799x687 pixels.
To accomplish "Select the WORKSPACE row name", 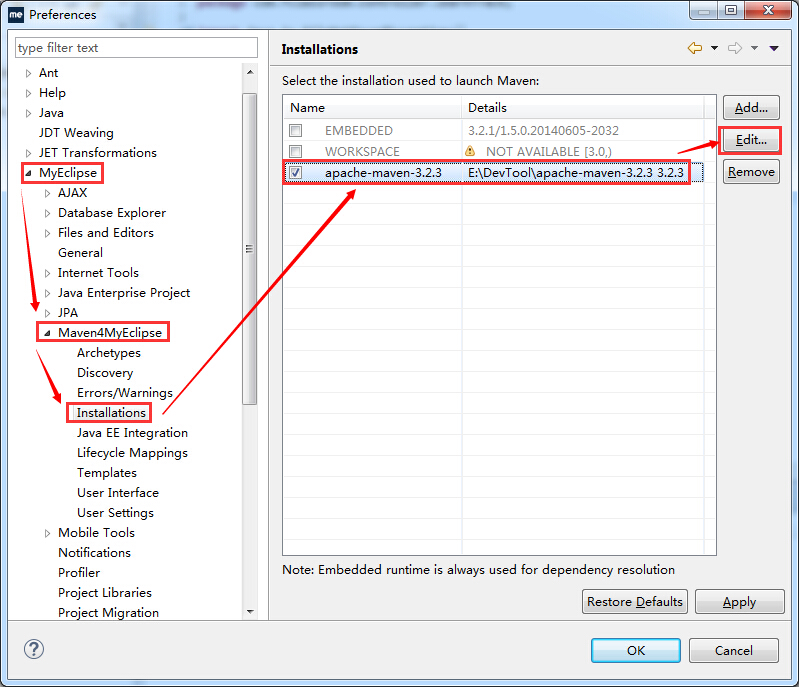I will pyautogui.click(x=362, y=152).
